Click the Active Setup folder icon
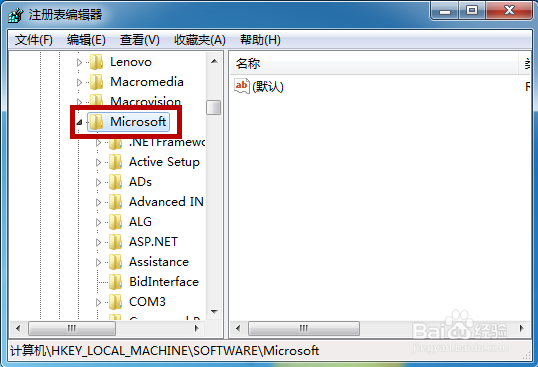The height and width of the screenshot is (367, 538). (x=116, y=162)
